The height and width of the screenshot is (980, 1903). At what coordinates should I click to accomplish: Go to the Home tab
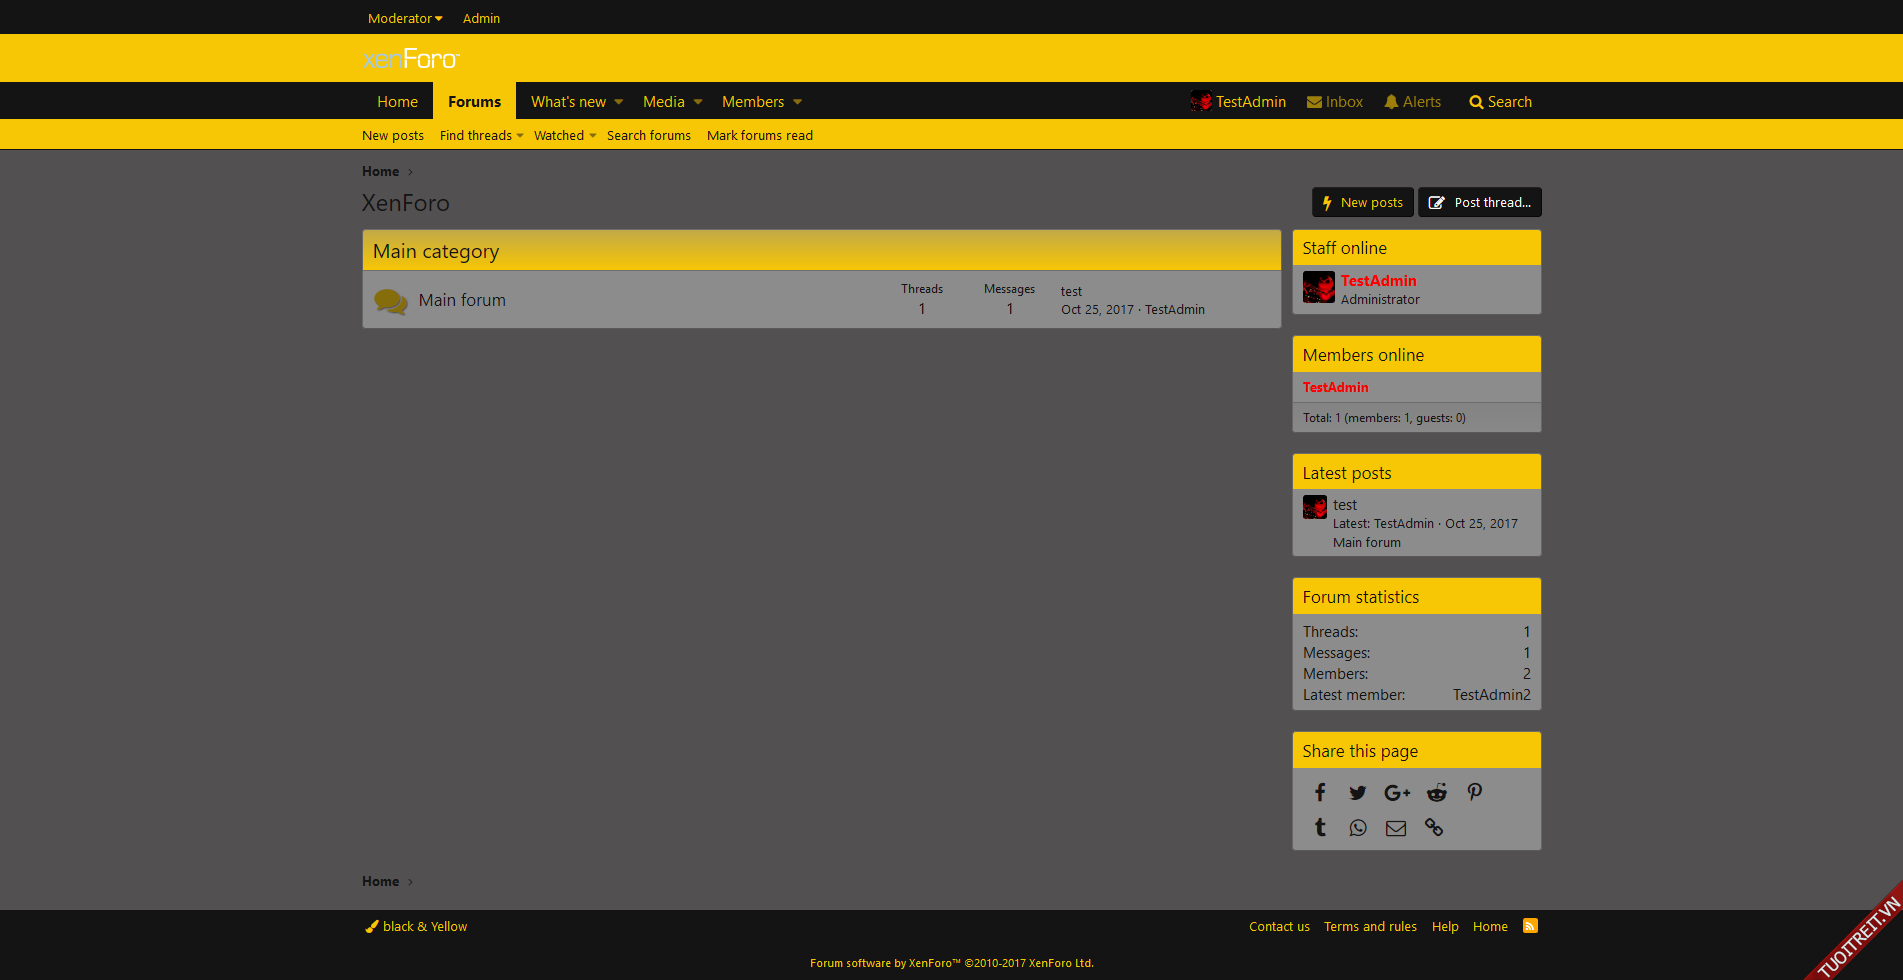(x=398, y=102)
